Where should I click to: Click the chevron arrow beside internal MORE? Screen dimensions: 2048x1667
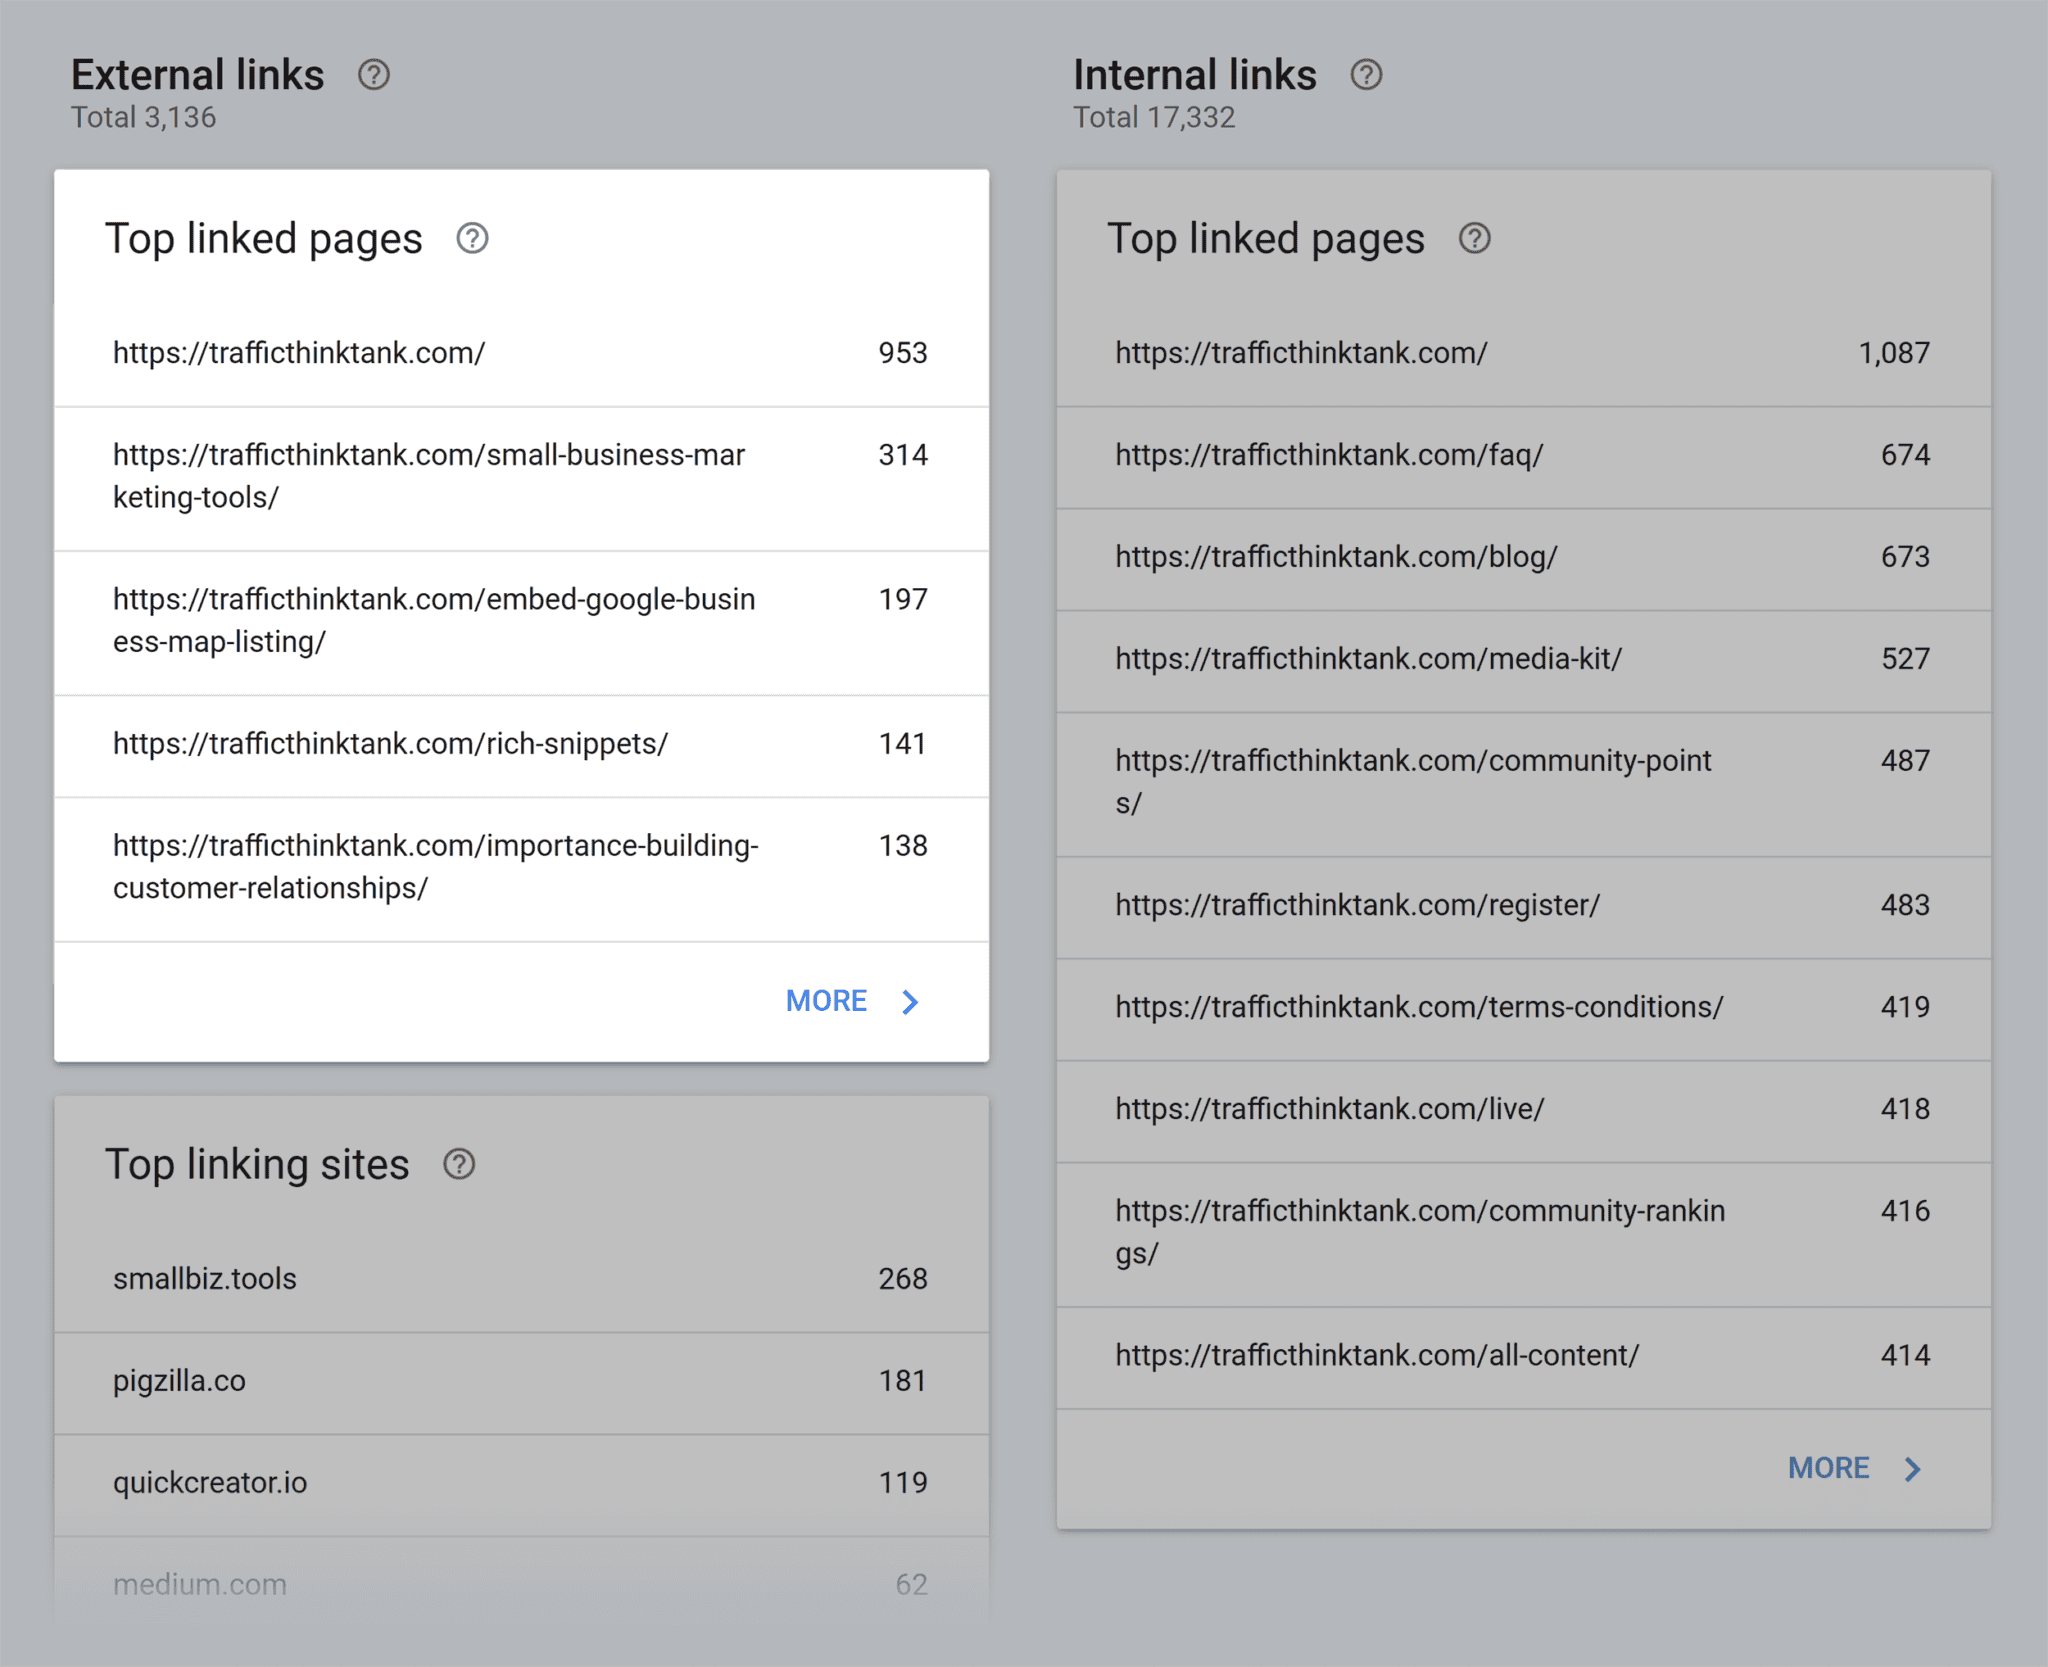(x=1913, y=1467)
